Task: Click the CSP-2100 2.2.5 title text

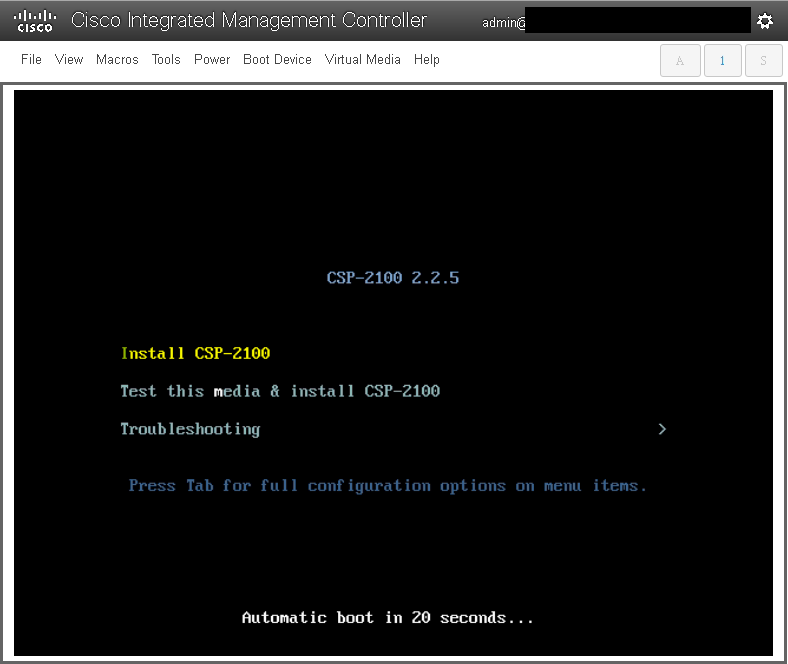Action: click(x=392, y=278)
